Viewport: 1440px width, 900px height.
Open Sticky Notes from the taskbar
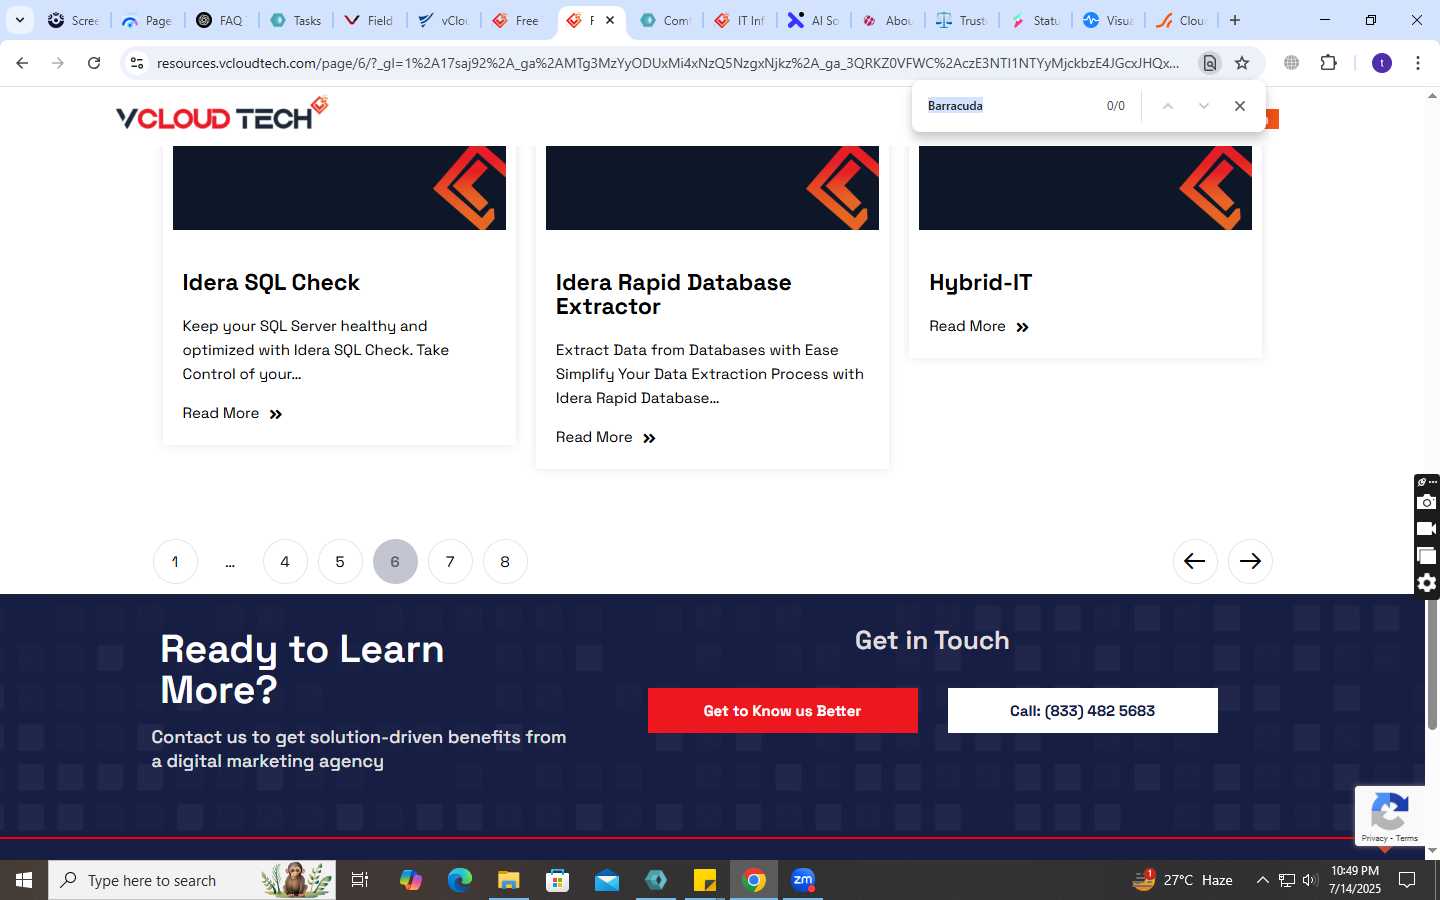click(705, 880)
